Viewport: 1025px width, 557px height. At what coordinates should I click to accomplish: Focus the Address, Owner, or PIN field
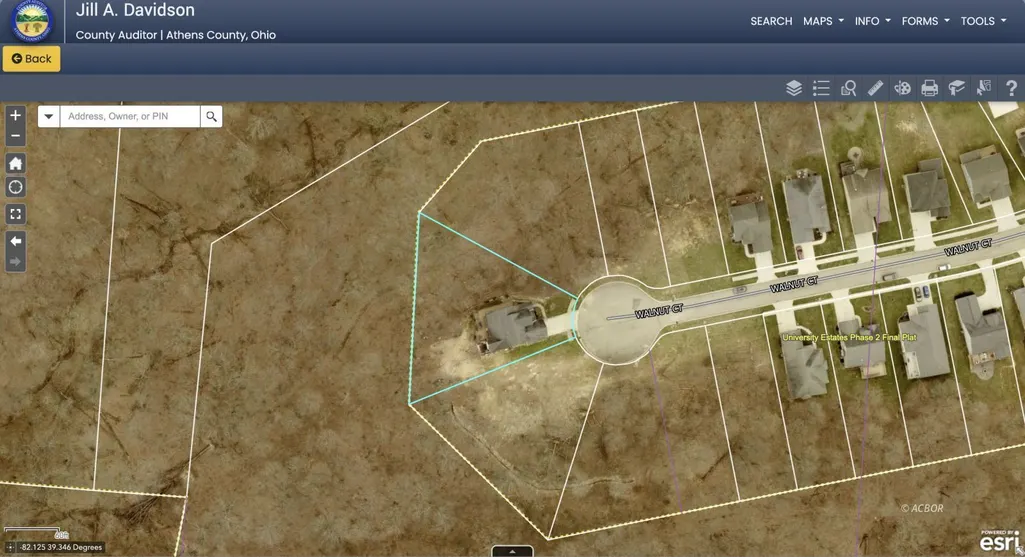coord(129,116)
